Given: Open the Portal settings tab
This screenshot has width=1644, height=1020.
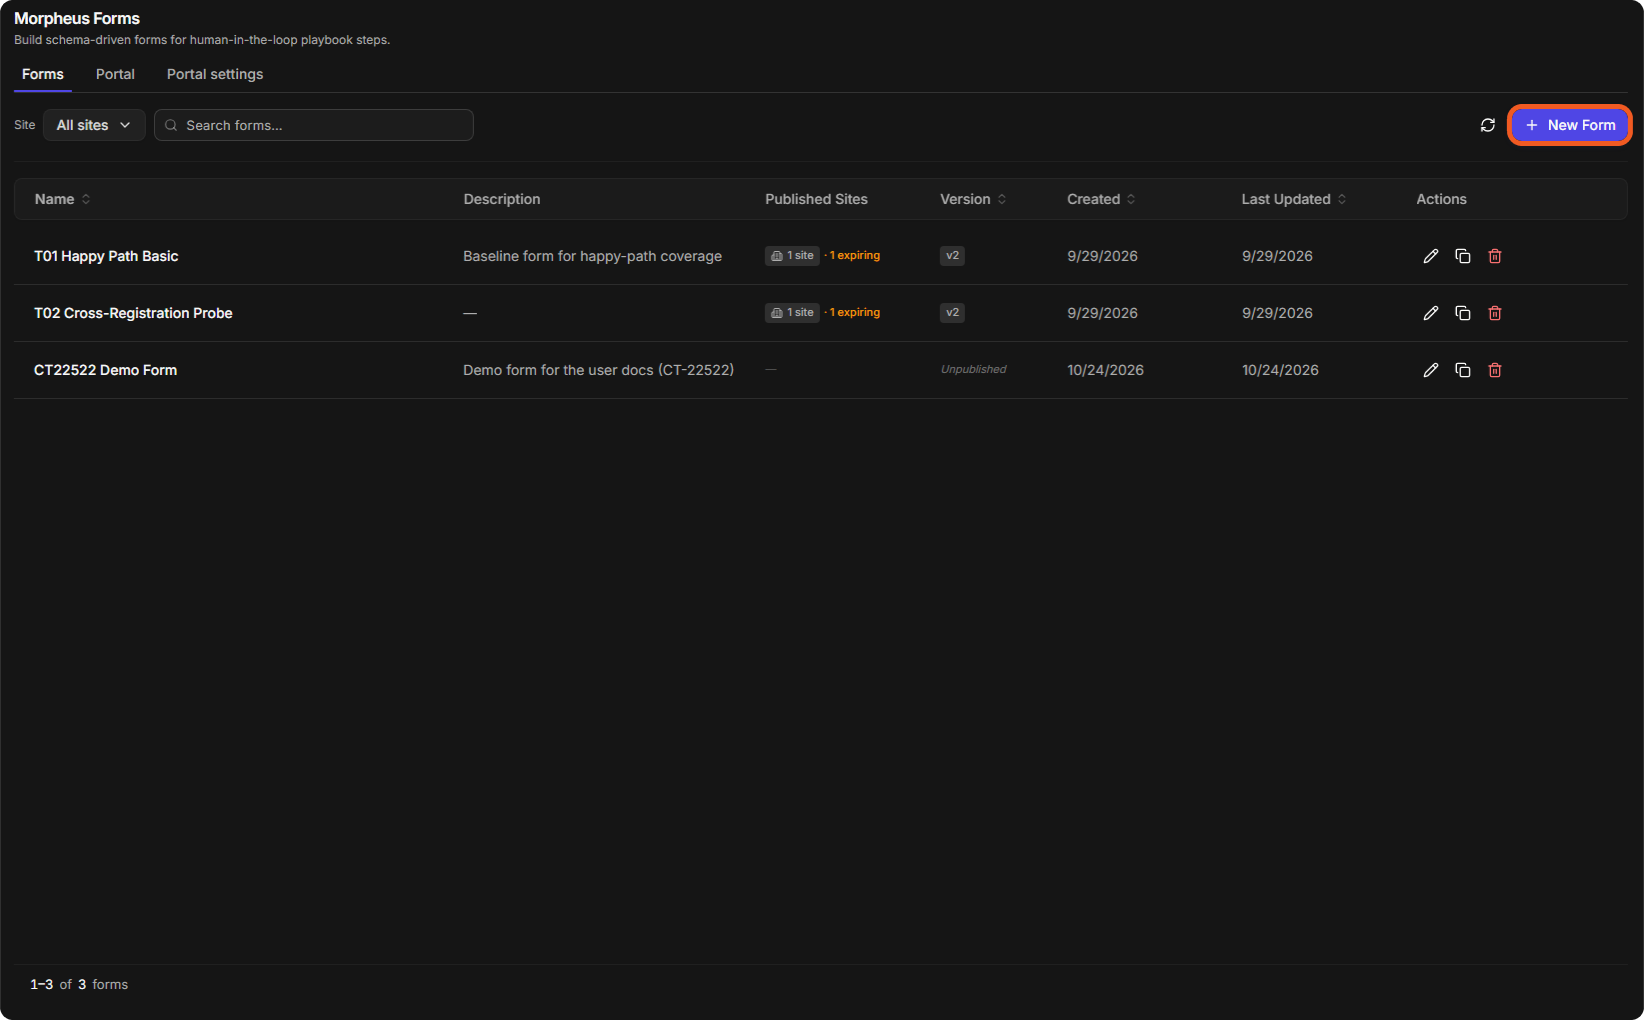Looking at the screenshot, I should coord(215,74).
